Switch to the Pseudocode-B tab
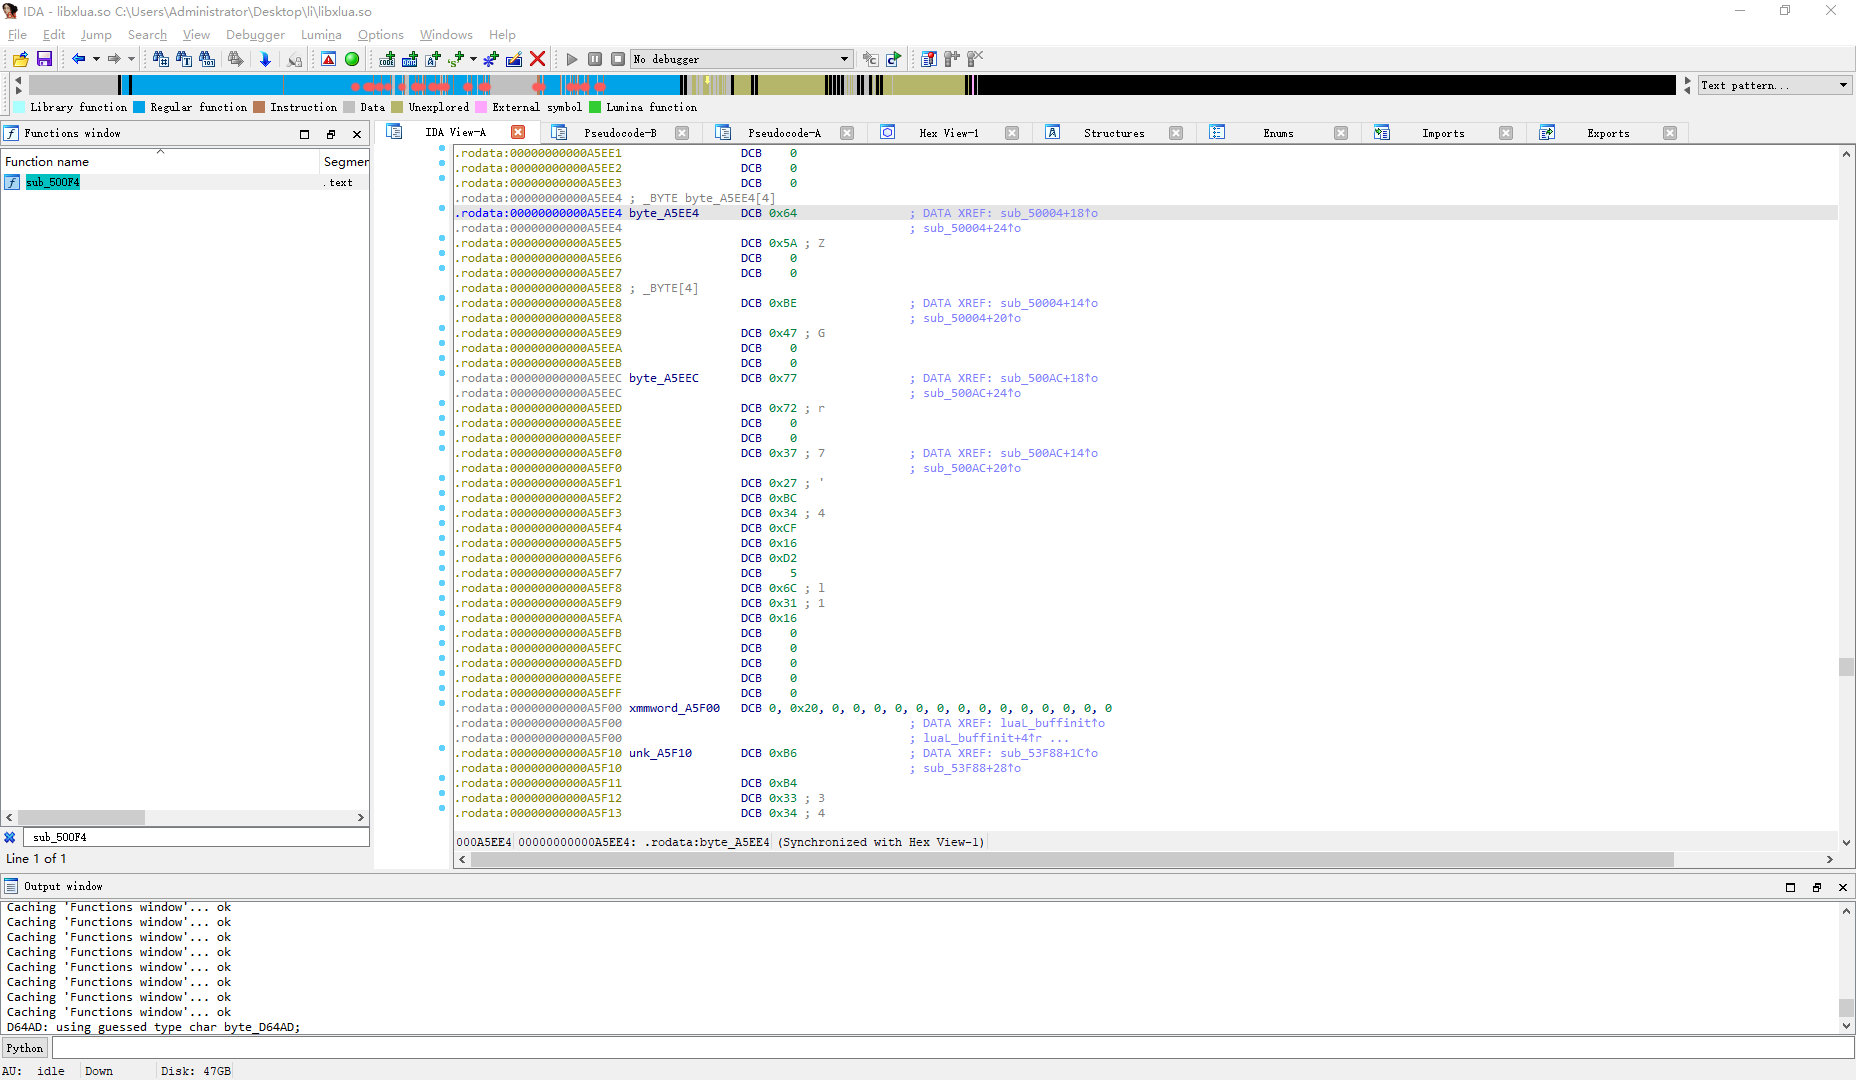 [x=619, y=133]
